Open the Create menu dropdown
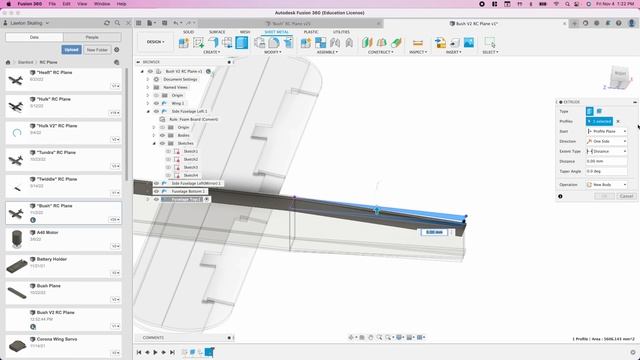This screenshot has width=640, height=360. pos(211,52)
